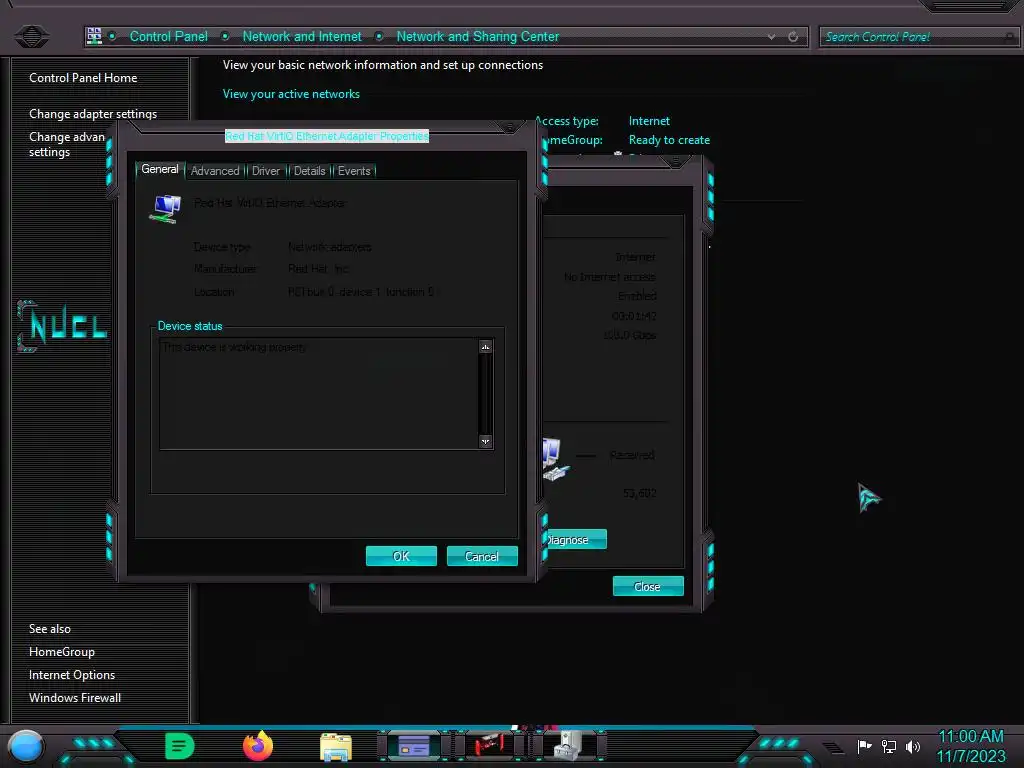
Task: Close the Ethernet Status window behind
Action: click(648, 586)
